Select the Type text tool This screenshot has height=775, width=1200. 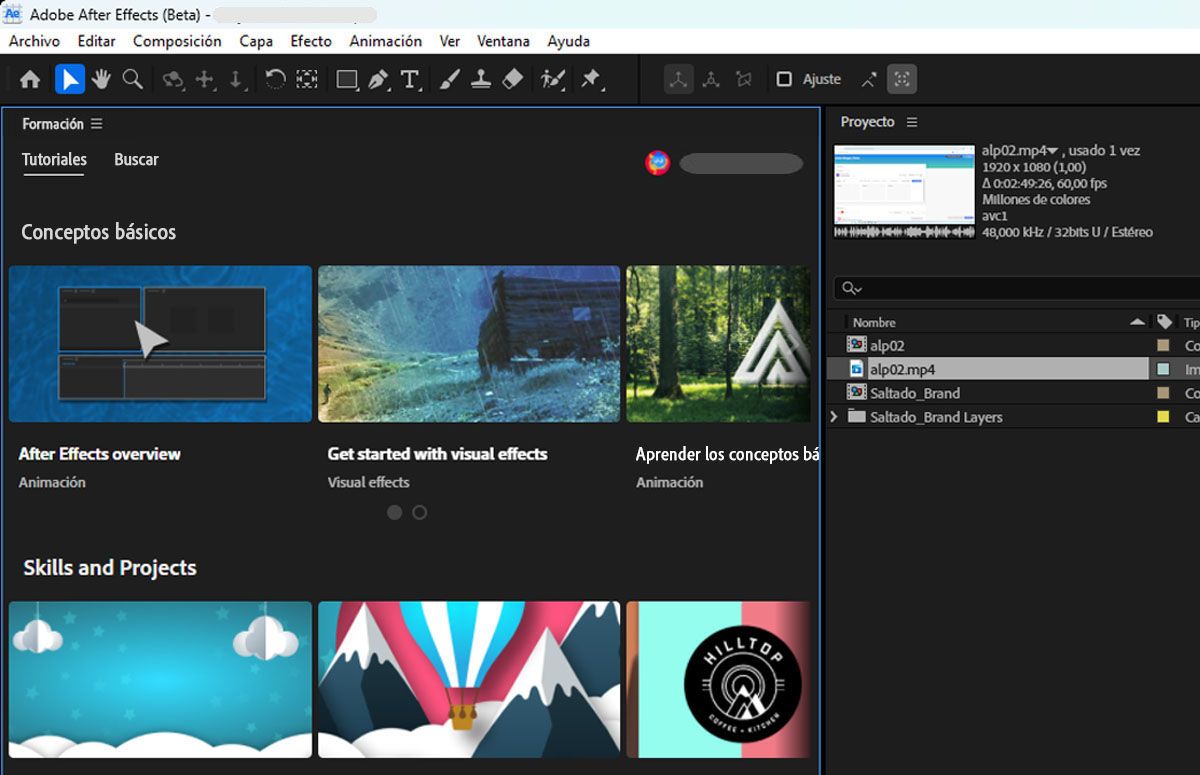(x=409, y=79)
